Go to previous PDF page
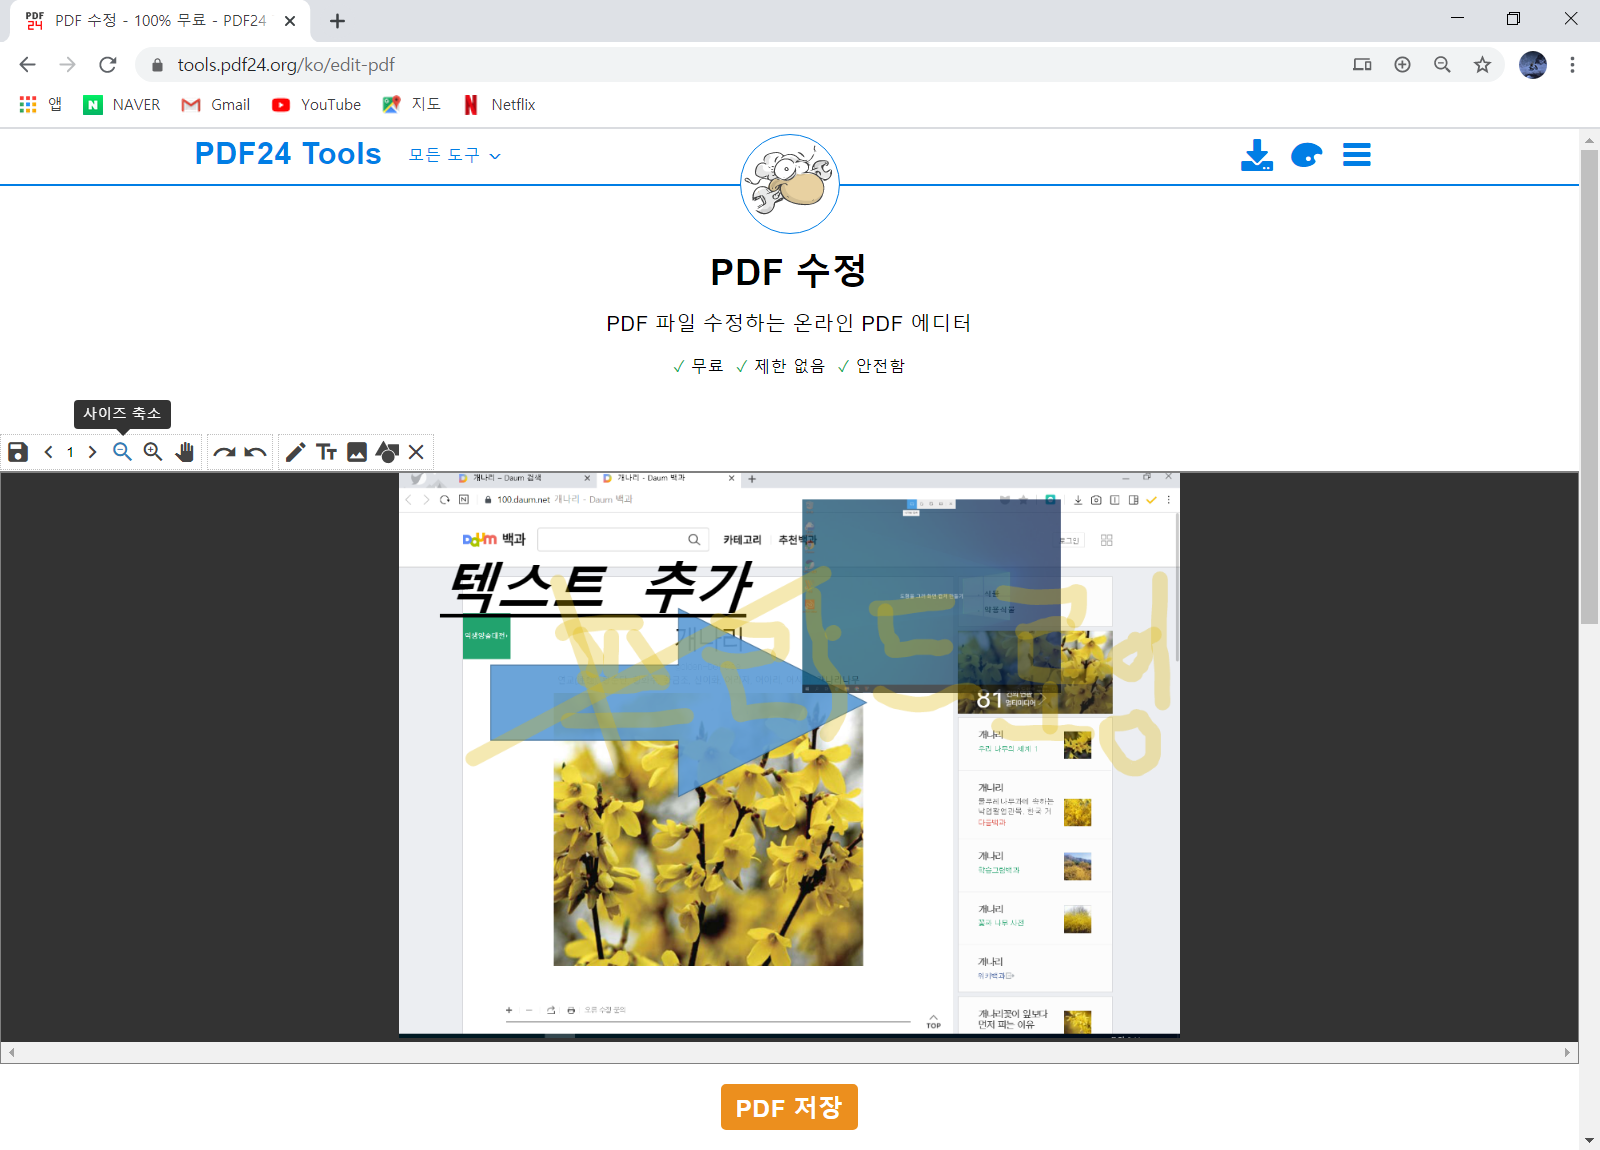 tap(48, 452)
